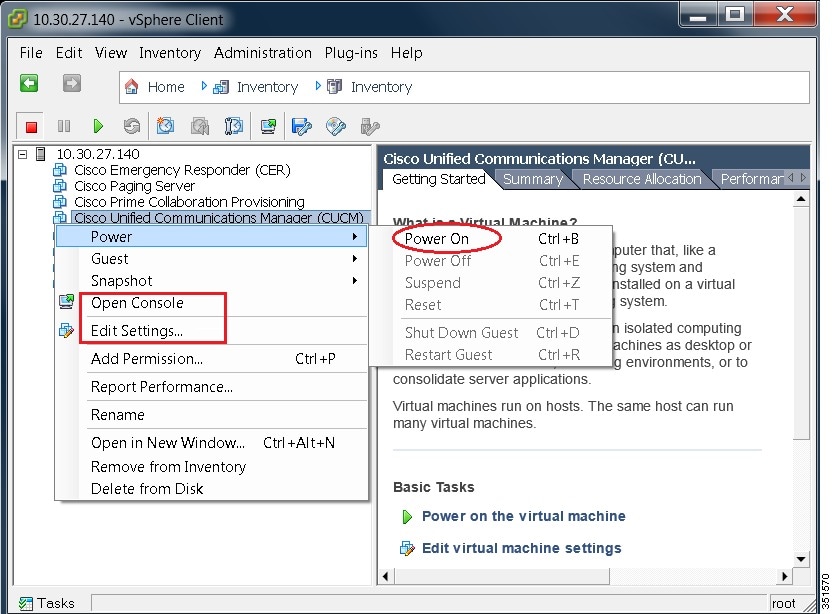Viewport: 832px width, 614px height.
Task: Click the Revert to Snapshot toolbar icon
Action: [x=200, y=126]
